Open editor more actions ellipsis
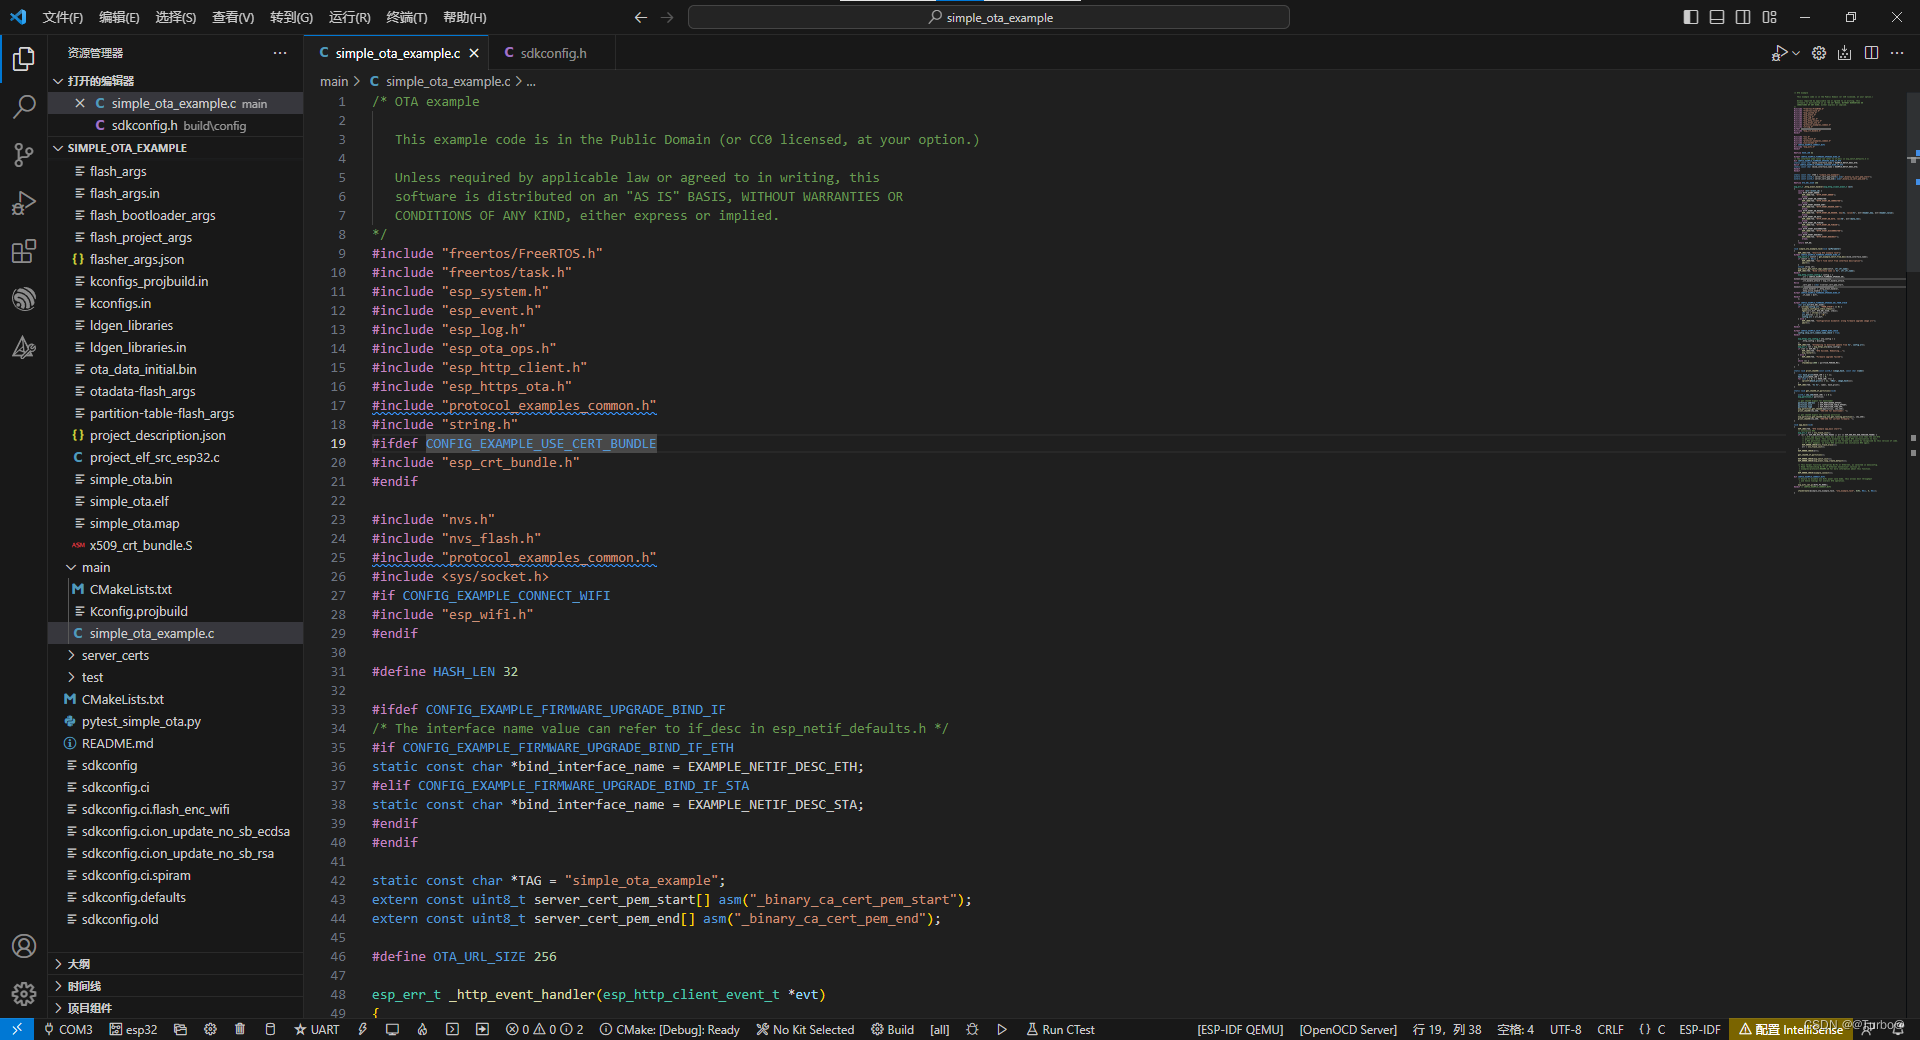The width and height of the screenshot is (1920, 1040). click(x=1897, y=53)
